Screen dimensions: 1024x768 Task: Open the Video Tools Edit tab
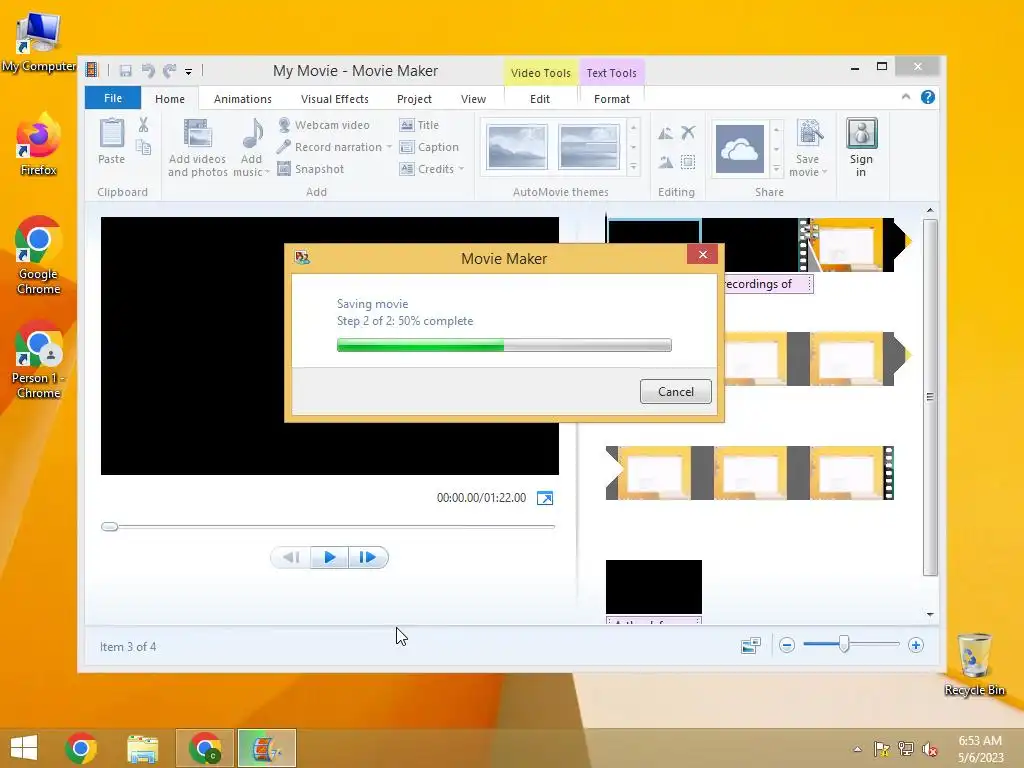click(x=539, y=99)
